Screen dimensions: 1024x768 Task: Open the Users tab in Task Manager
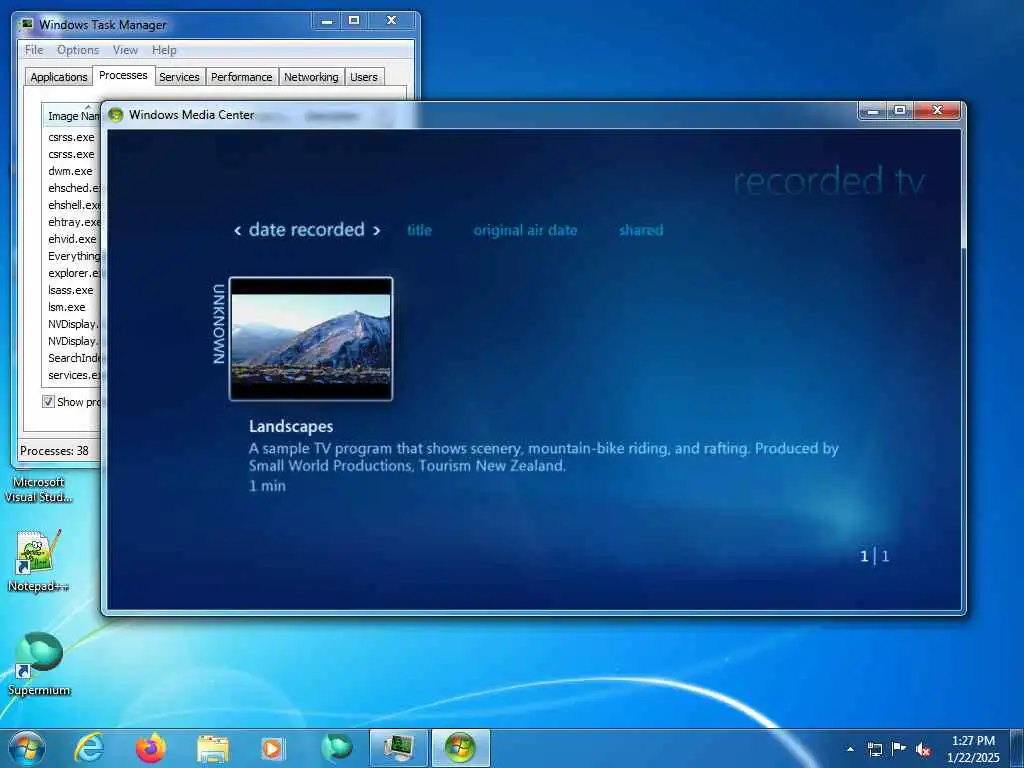[363, 77]
